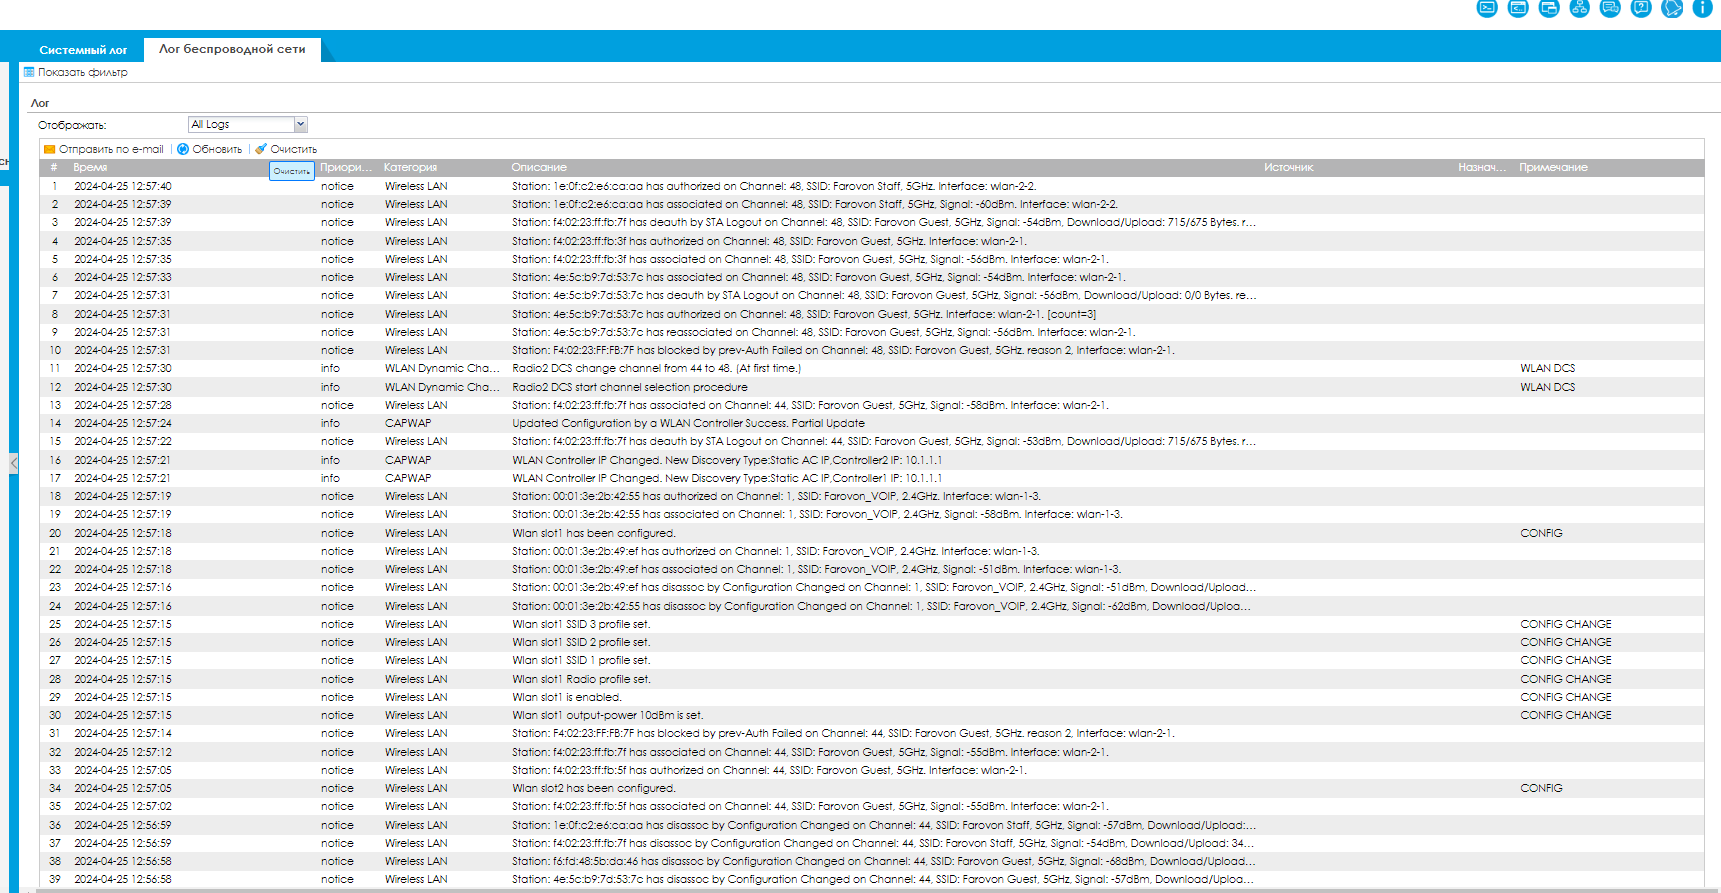This screenshot has height=893, width=1721.
Task: Click the overlapping windows icon in top bar
Action: [x=1549, y=9]
